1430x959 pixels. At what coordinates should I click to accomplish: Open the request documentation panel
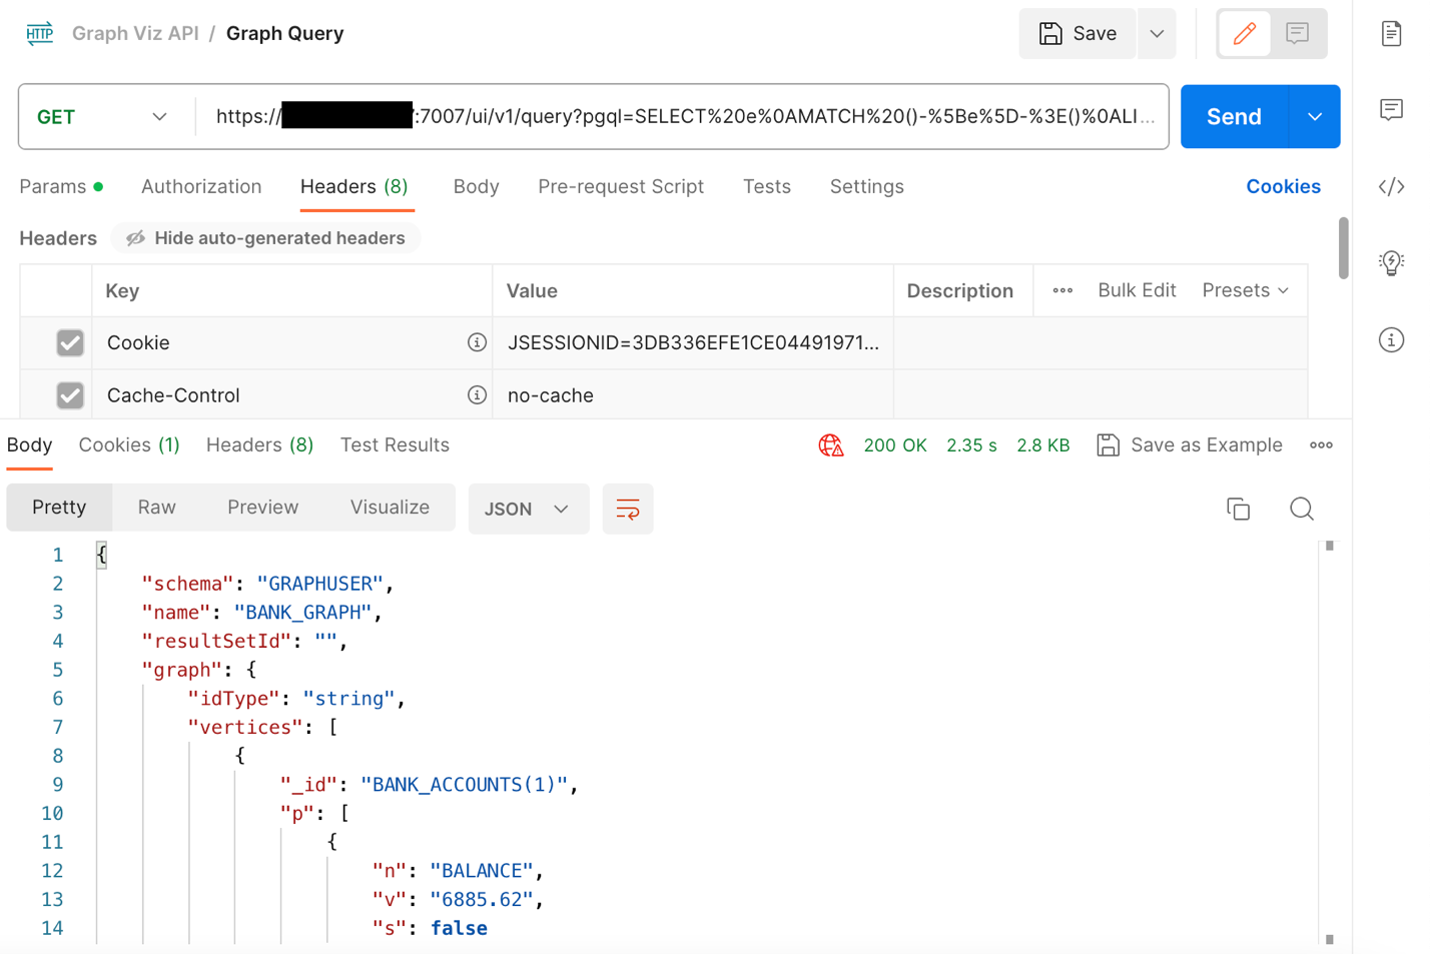coord(1390,33)
